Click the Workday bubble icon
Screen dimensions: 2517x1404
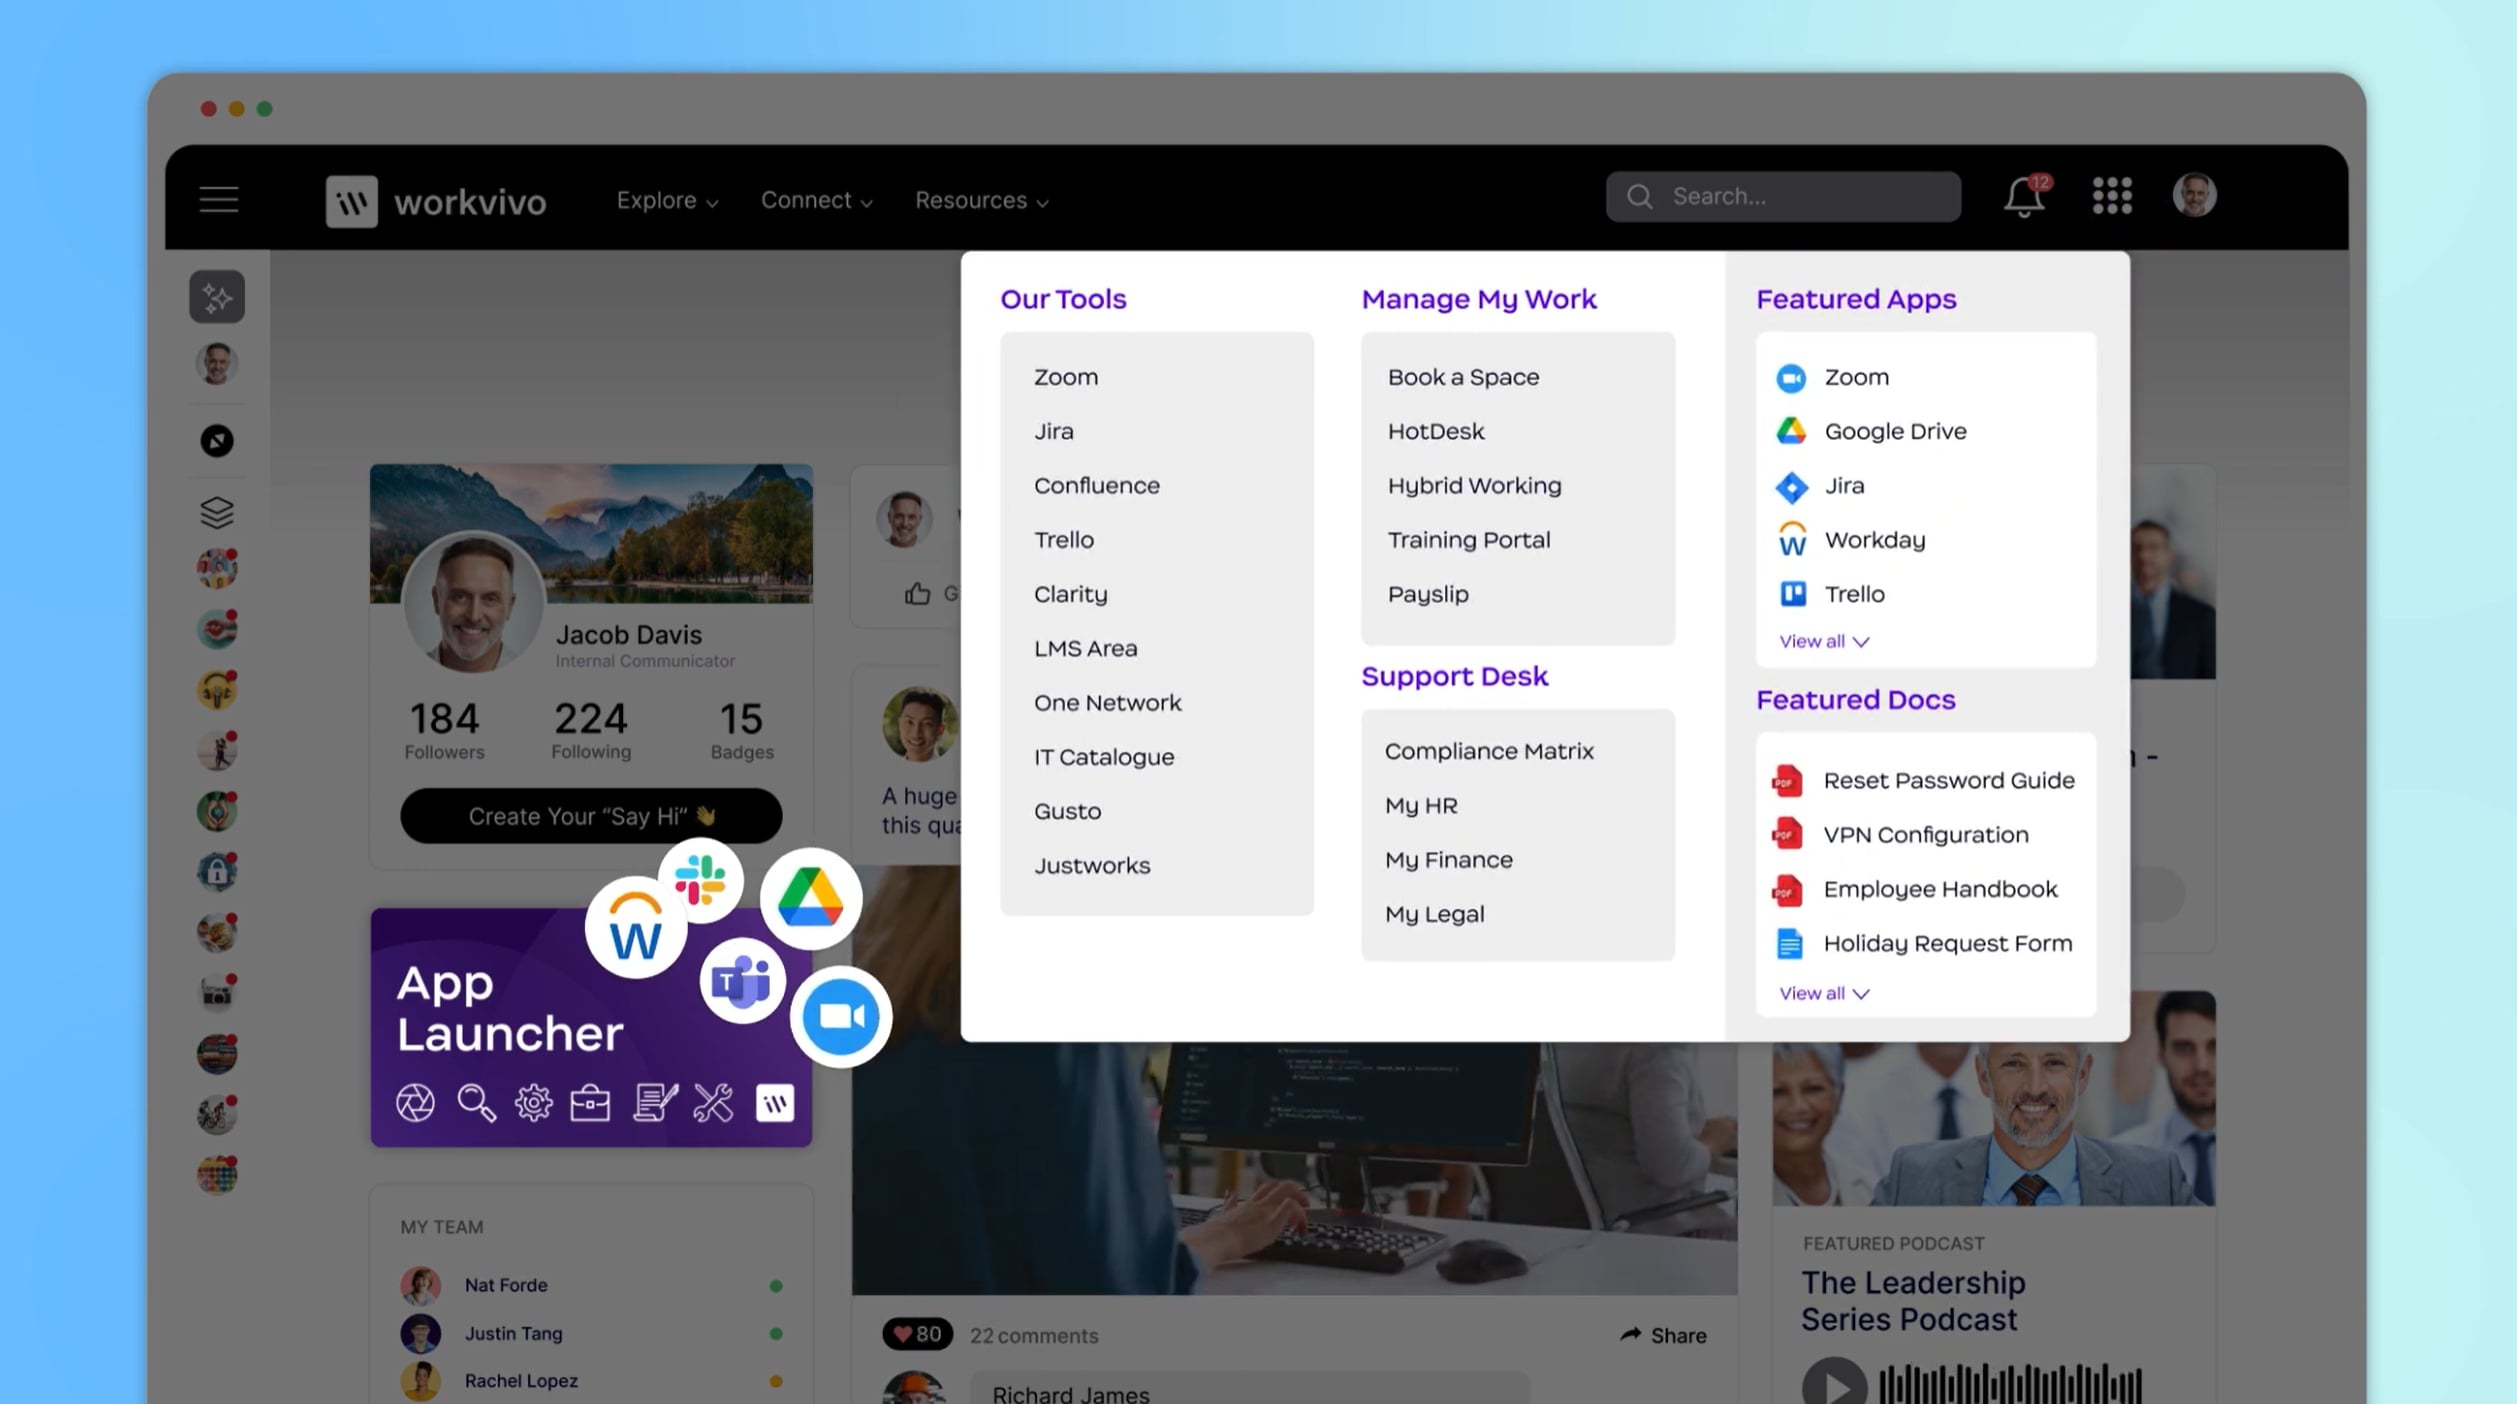636,927
